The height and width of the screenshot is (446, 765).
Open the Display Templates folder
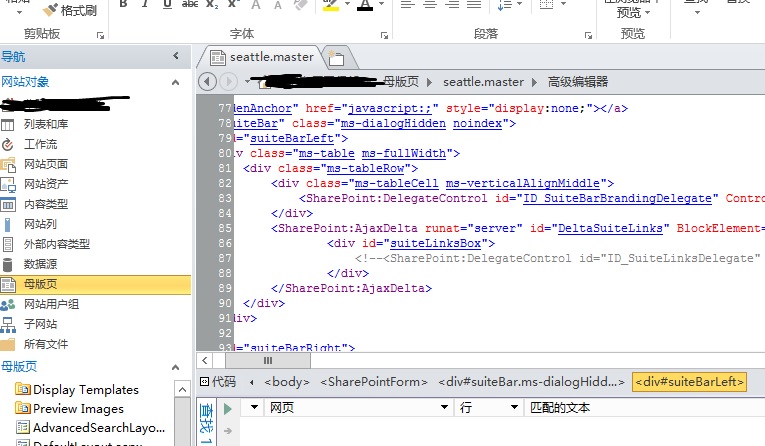point(77,389)
